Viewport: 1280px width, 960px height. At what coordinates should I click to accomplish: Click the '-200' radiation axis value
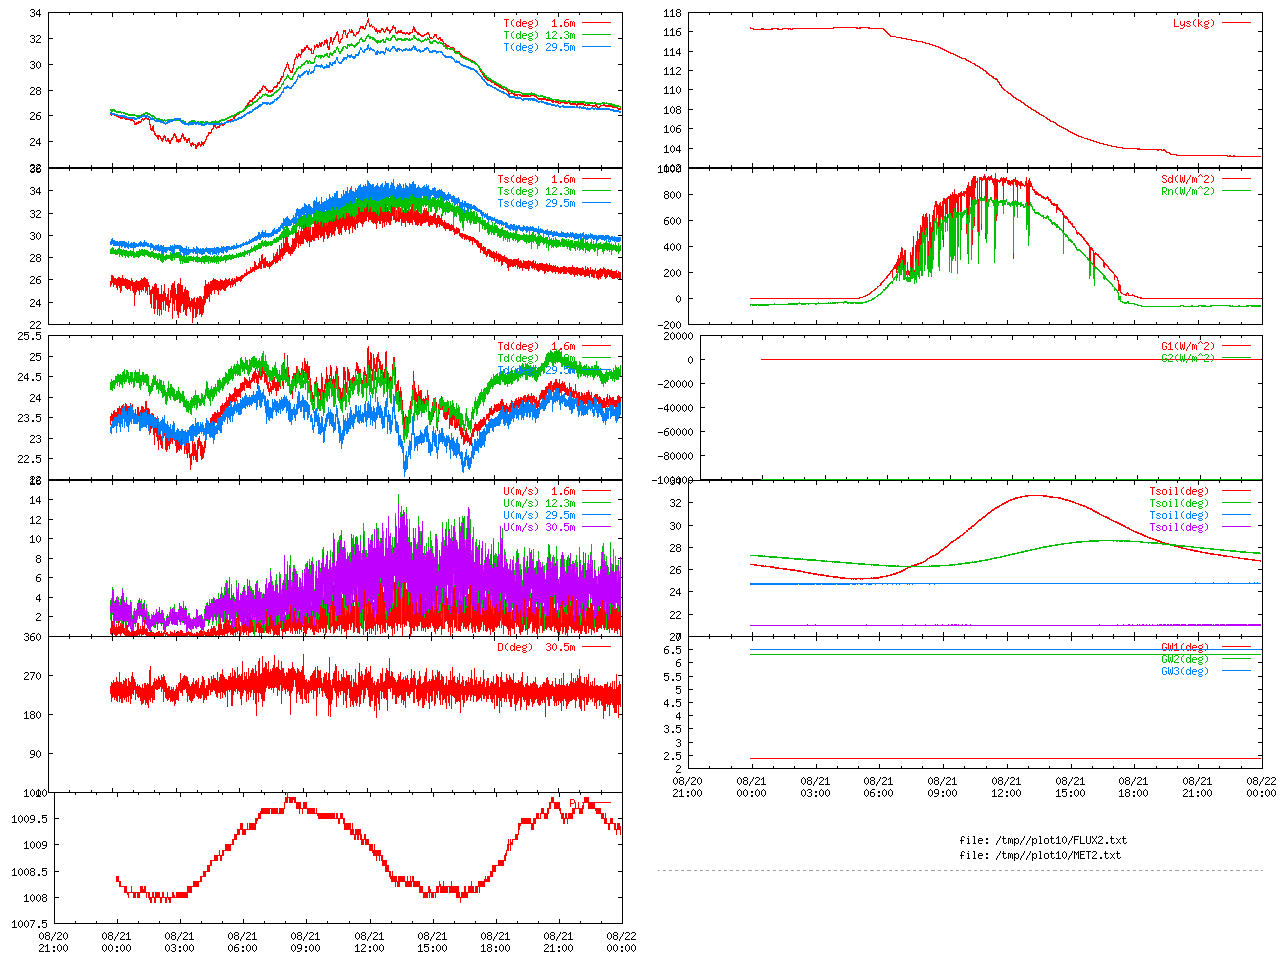pos(669,325)
